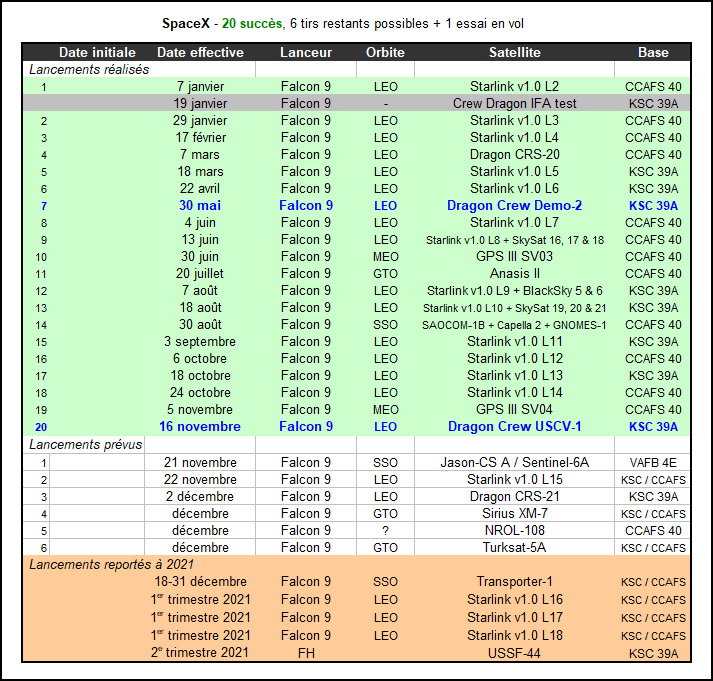713x681 pixels.
Task: Click 'Starlink v1.0 L16' satellite cell
Action: (x=515, y=599)
